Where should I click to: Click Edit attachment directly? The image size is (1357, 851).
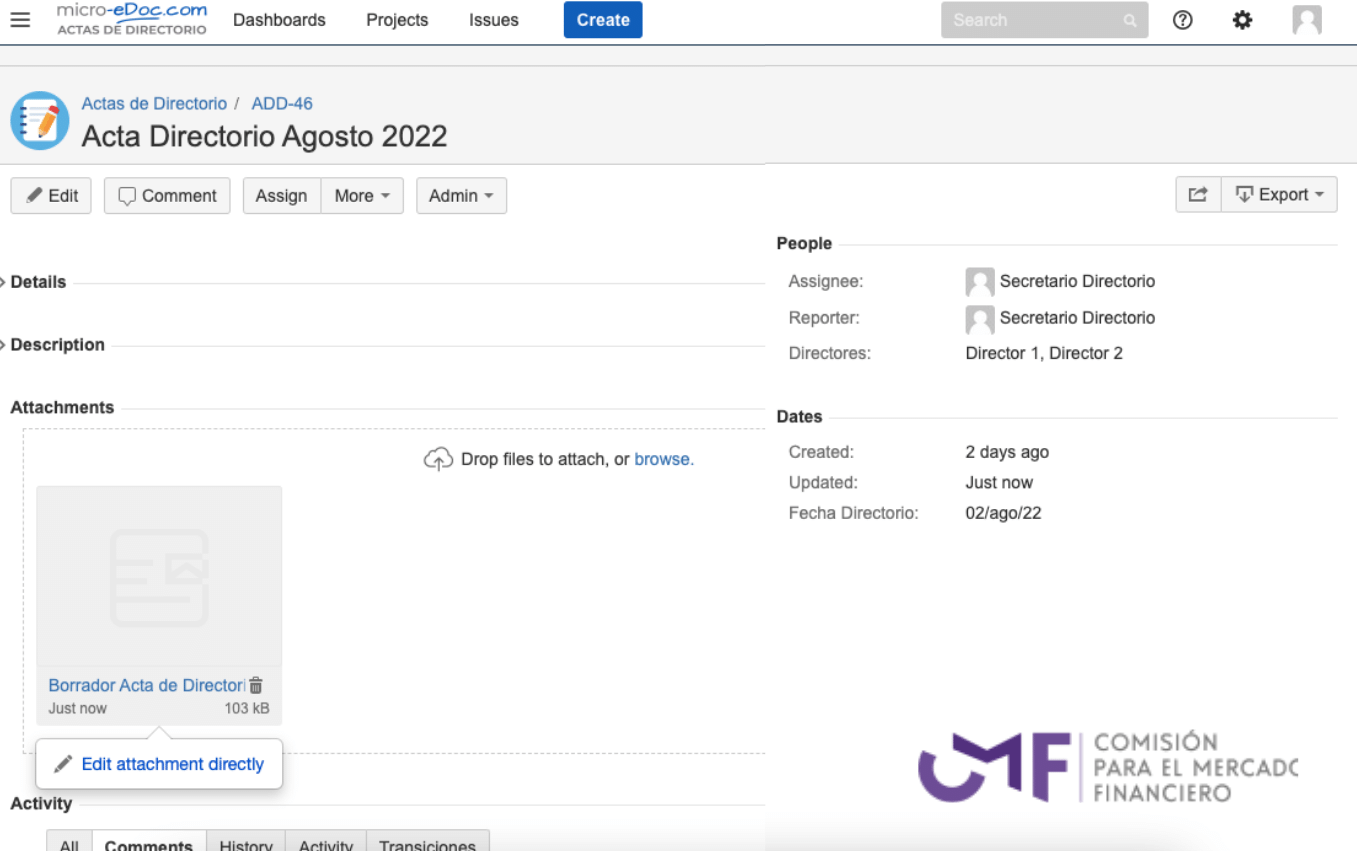click(171, 763)
